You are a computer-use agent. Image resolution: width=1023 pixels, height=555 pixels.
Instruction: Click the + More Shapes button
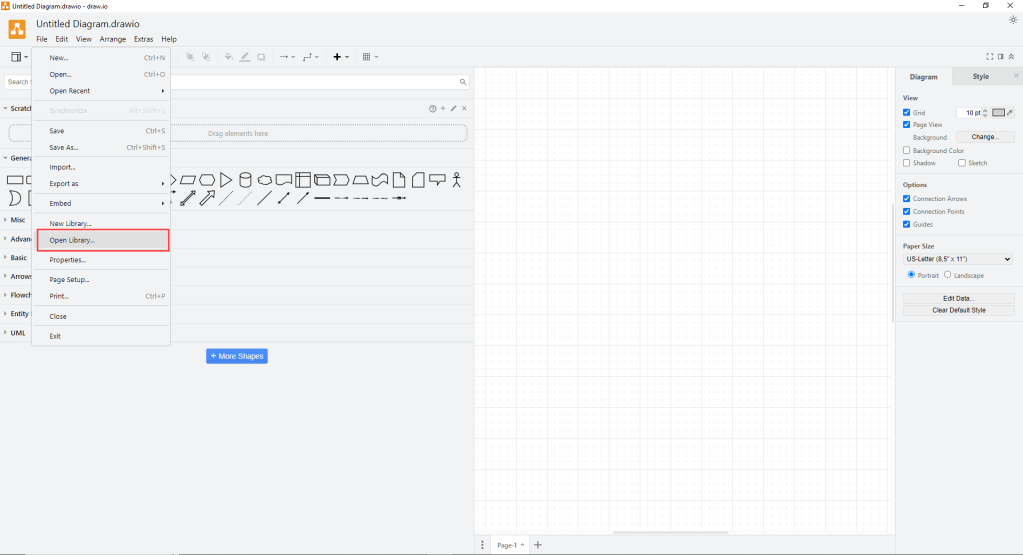point(237,356)
